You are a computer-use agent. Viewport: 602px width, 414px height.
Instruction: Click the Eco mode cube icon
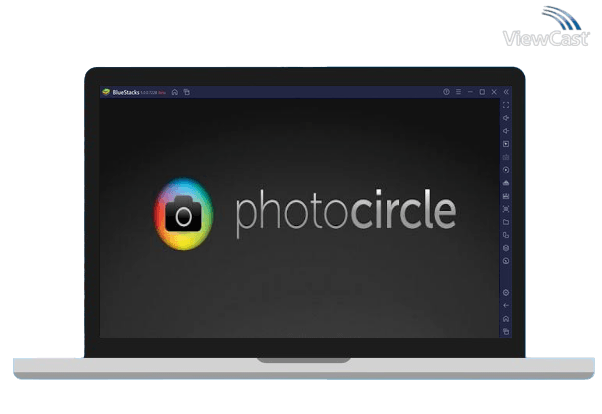tap(506, 248)
